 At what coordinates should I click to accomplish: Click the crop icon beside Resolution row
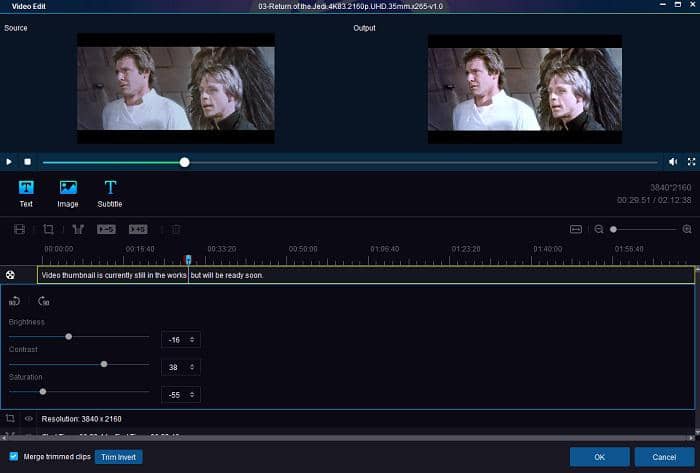(10, 419)
